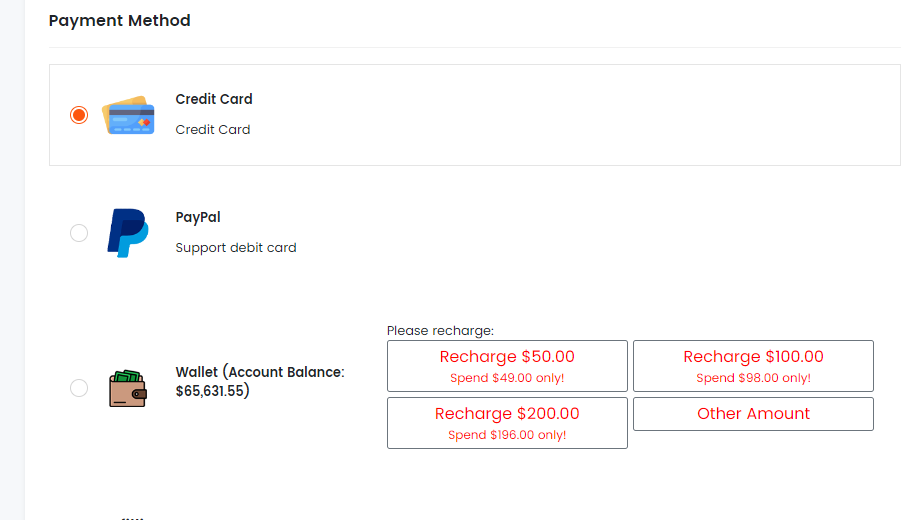Click the PayPal logo icon
916x520 pixels.
128,233
